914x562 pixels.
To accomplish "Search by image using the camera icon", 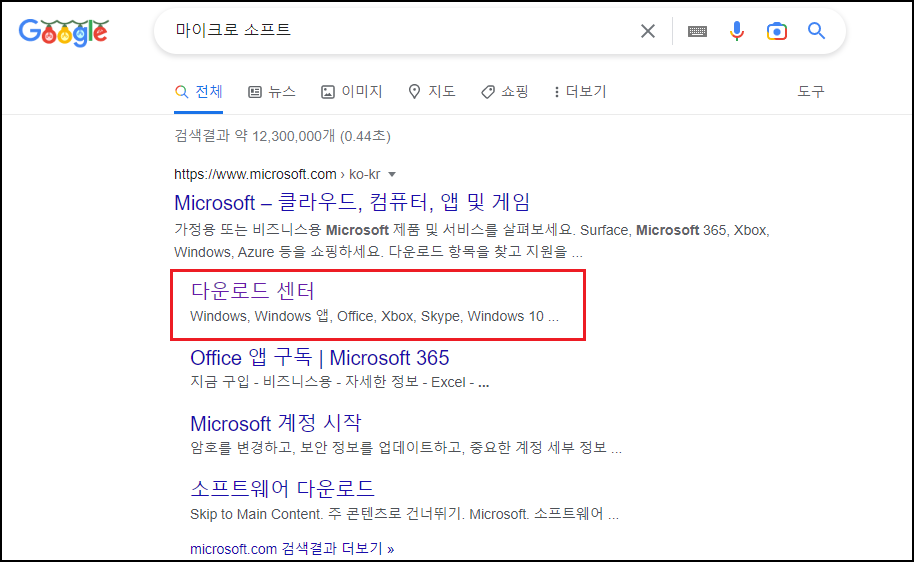I will tap(776, 31).
